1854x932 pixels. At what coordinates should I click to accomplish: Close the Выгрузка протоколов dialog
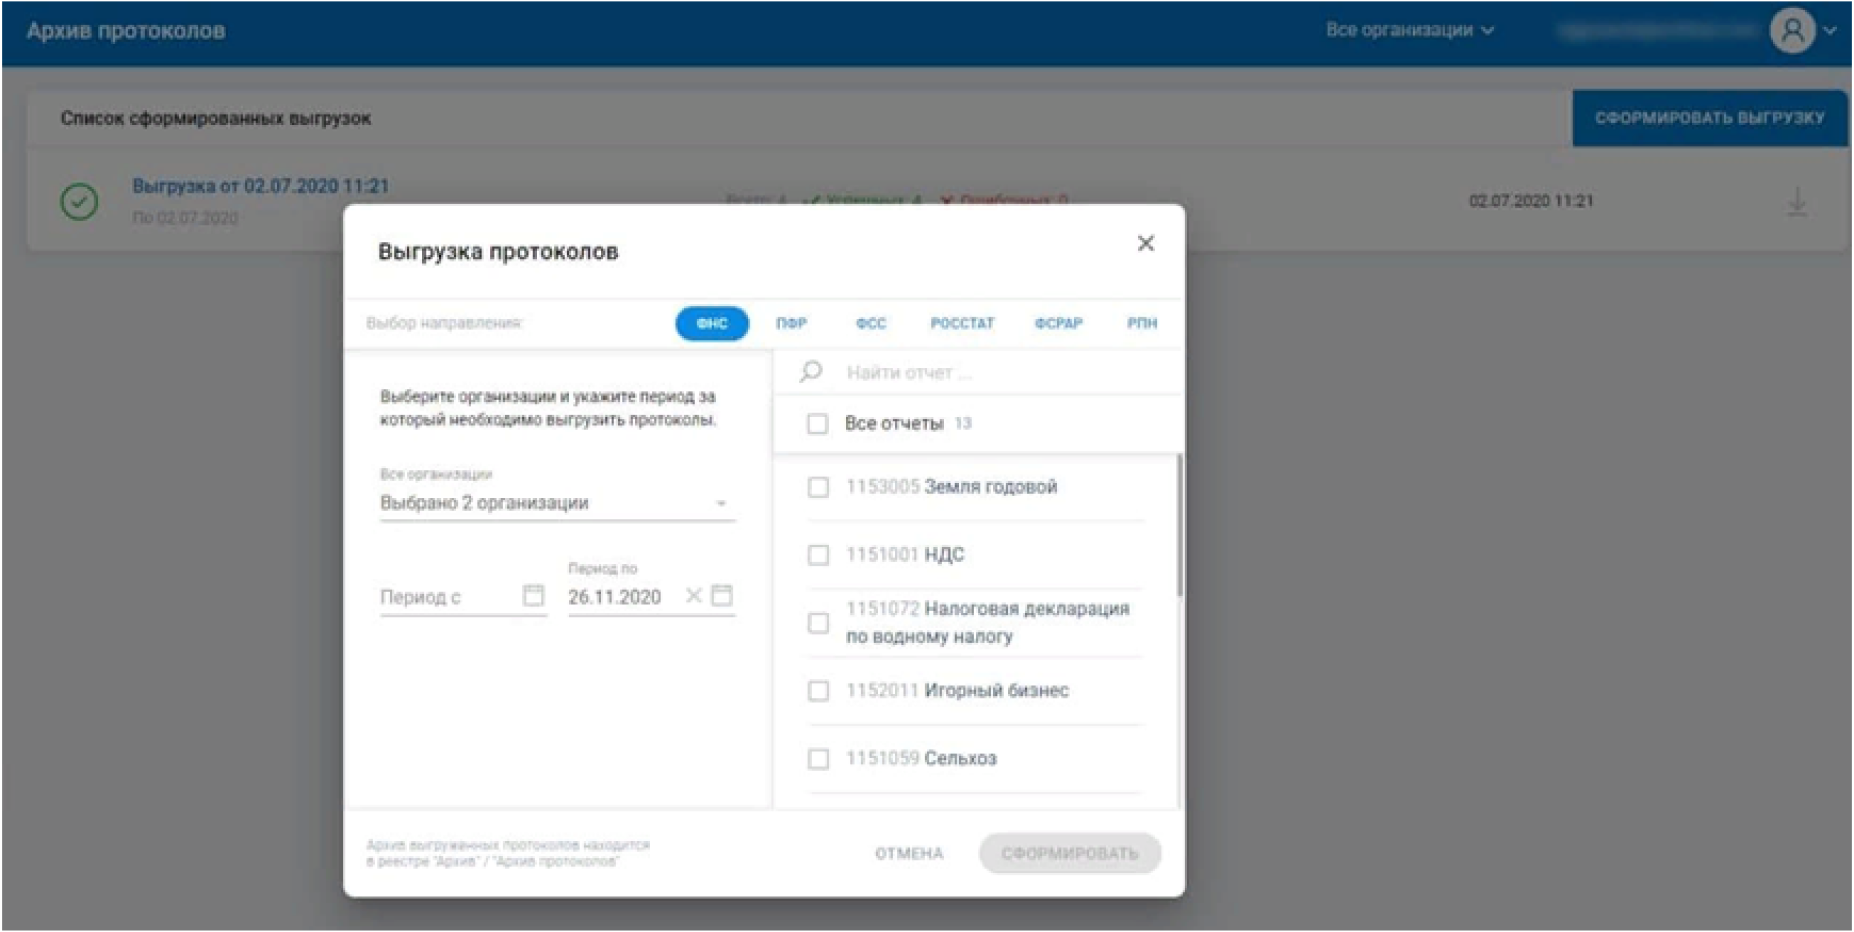pyautogui.click(x=1146, y=243)
